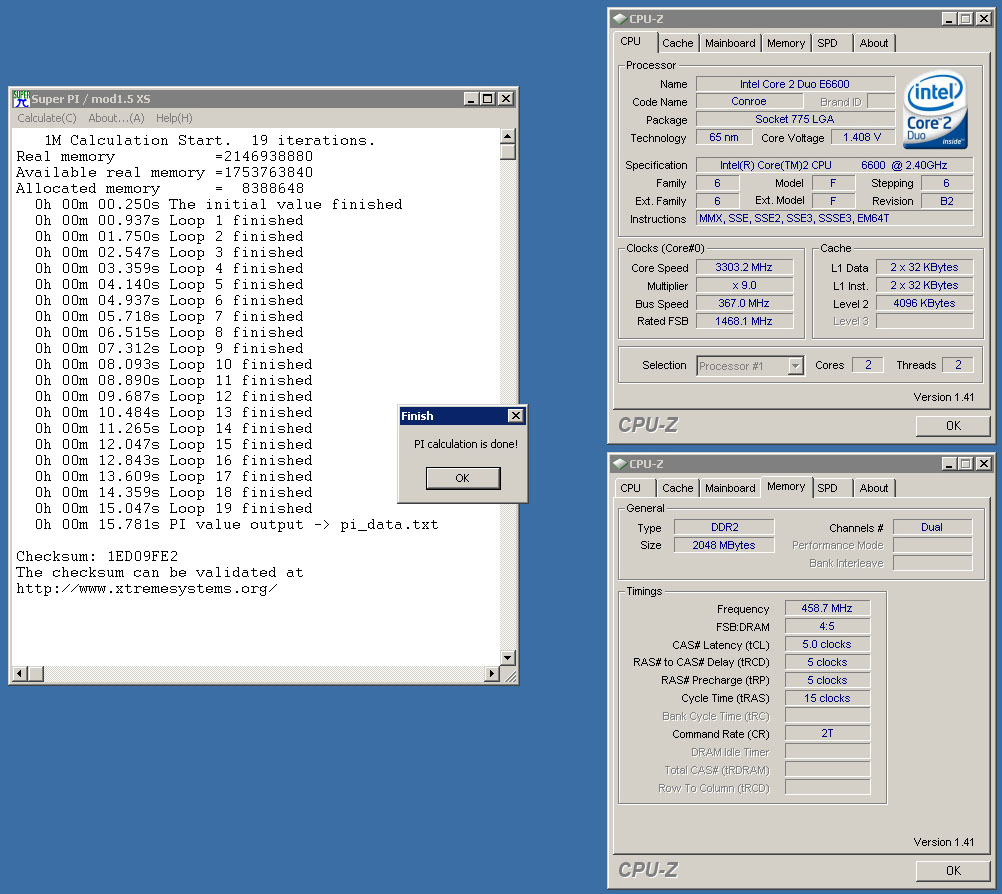Viewport: 1002px width, 894px height.
Task: Click the CPU-Z title icon in upper window
Action: (620, 19)
